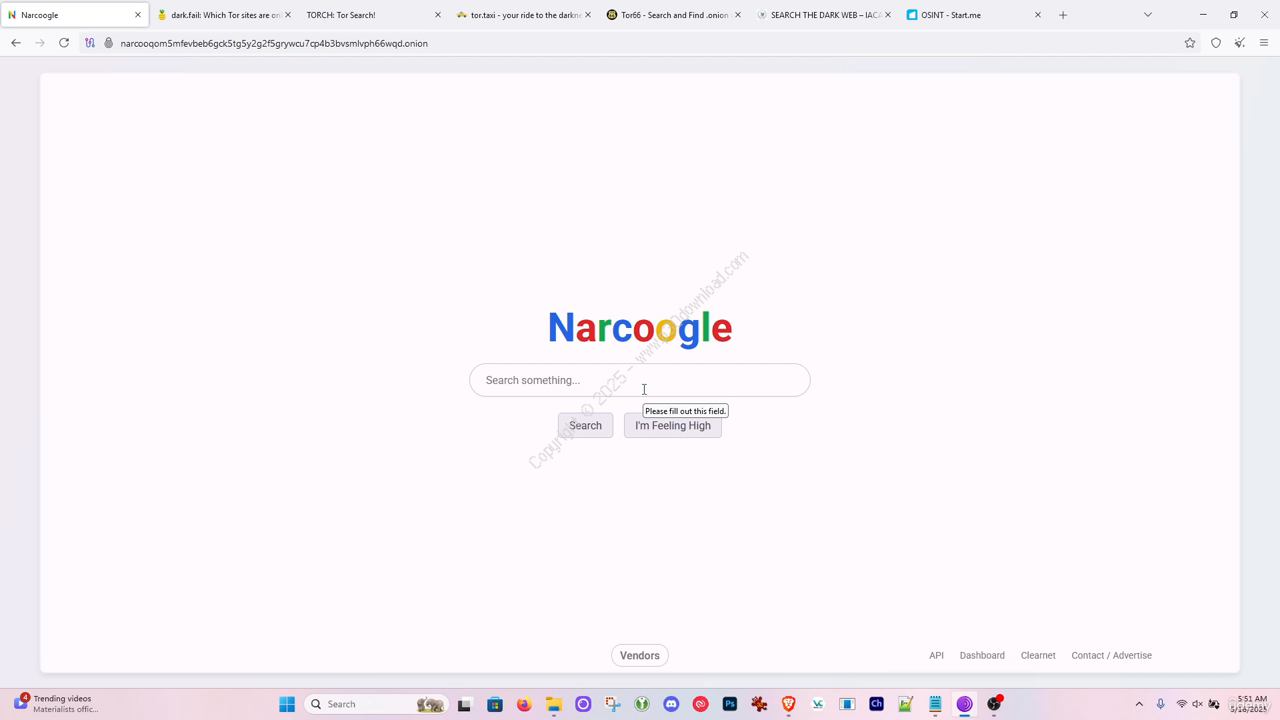Image resolution: width=1280 pixels, height=720 pixels.
Task: Open the Task View taskbar icon
Action: click(x=464, y=704)
